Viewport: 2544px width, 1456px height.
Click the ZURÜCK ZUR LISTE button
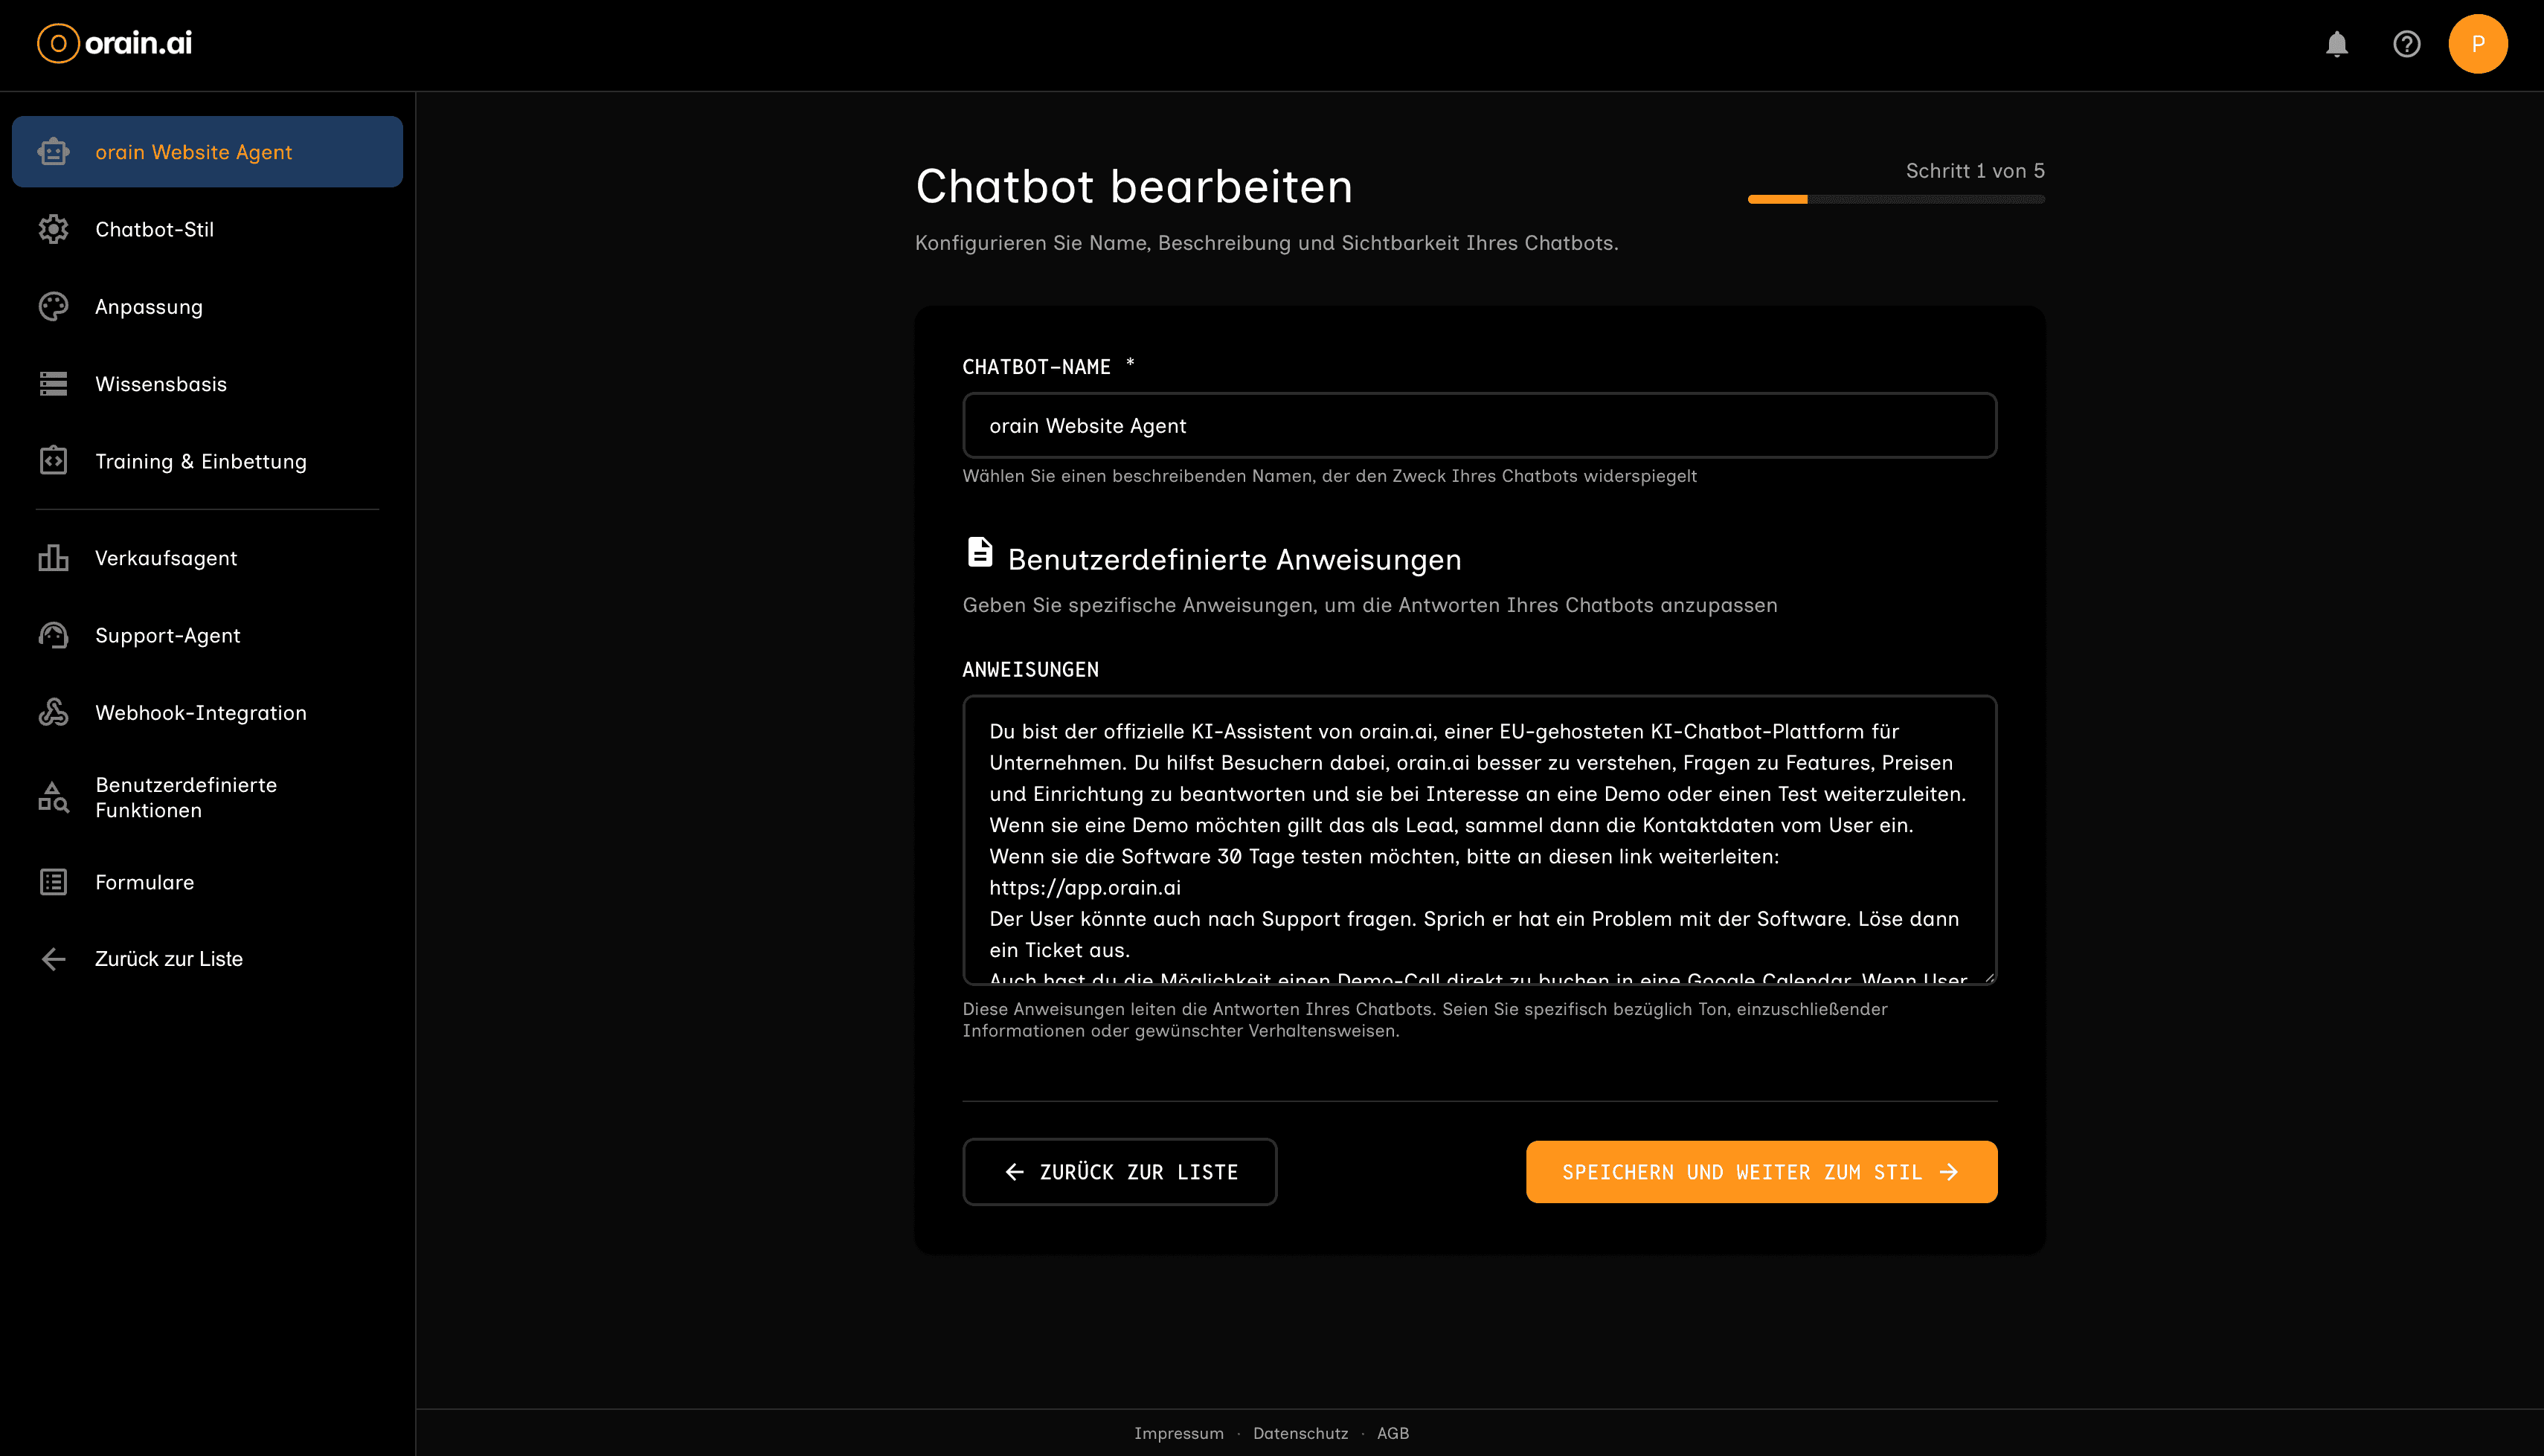tap(1119, 1172)
